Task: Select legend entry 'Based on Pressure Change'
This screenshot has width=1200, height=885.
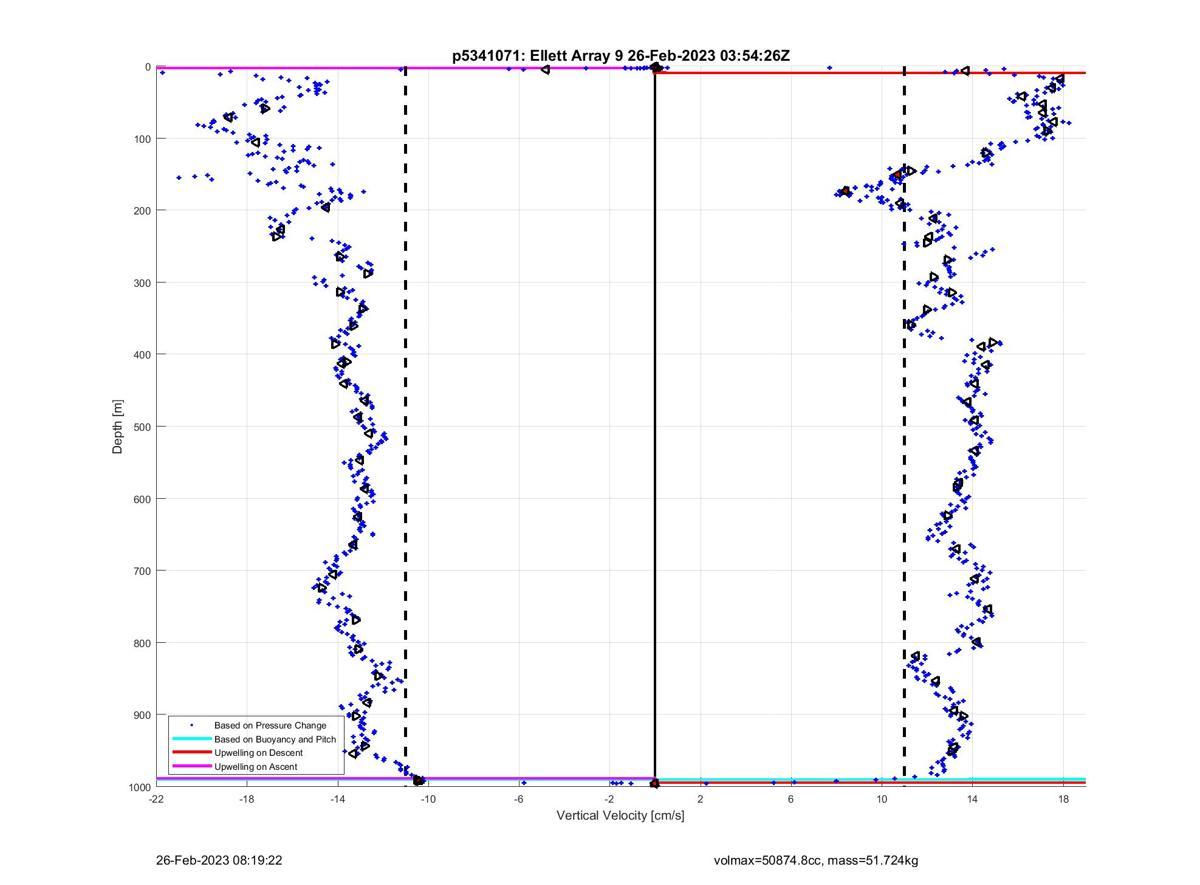Action: point(270,725)
